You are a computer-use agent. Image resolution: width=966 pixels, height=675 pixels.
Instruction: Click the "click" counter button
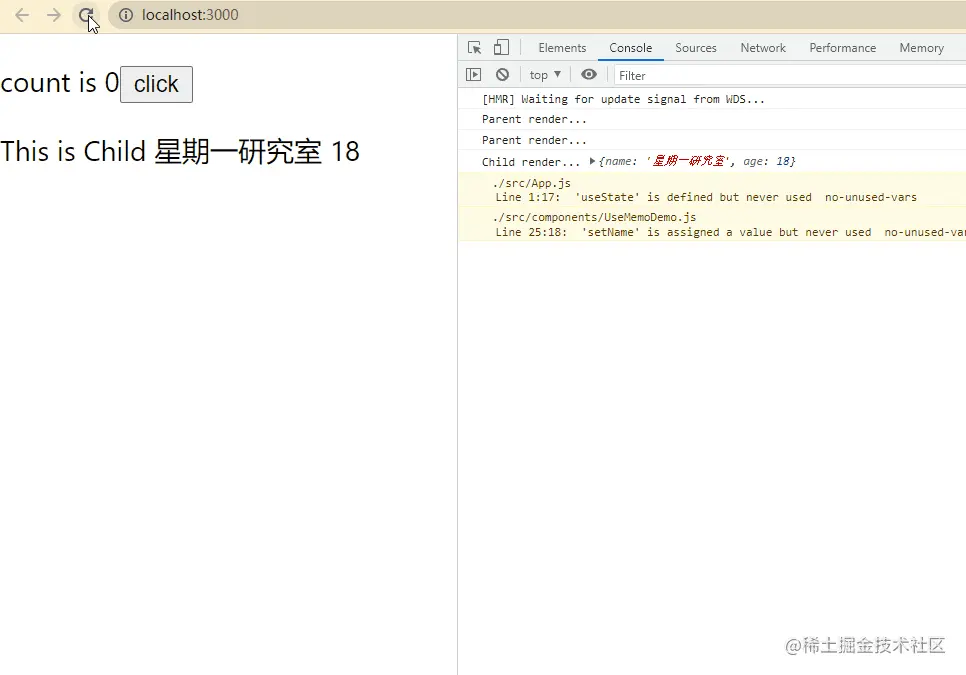[x=156, y=84]
